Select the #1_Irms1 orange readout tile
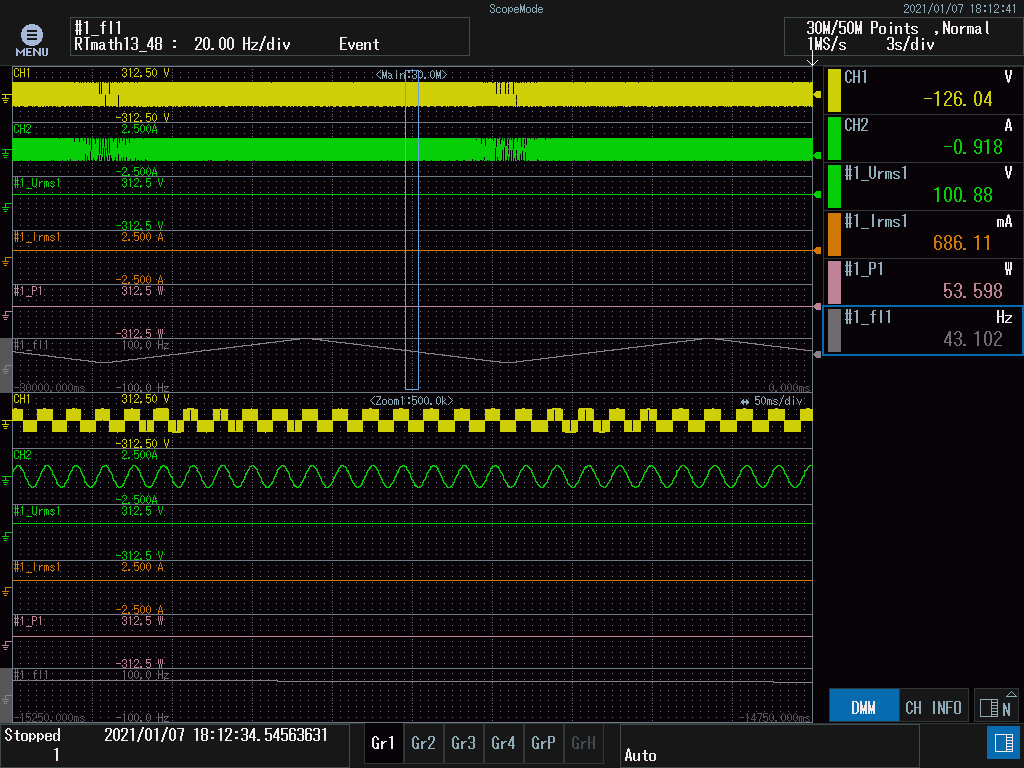 coord(922,233)
